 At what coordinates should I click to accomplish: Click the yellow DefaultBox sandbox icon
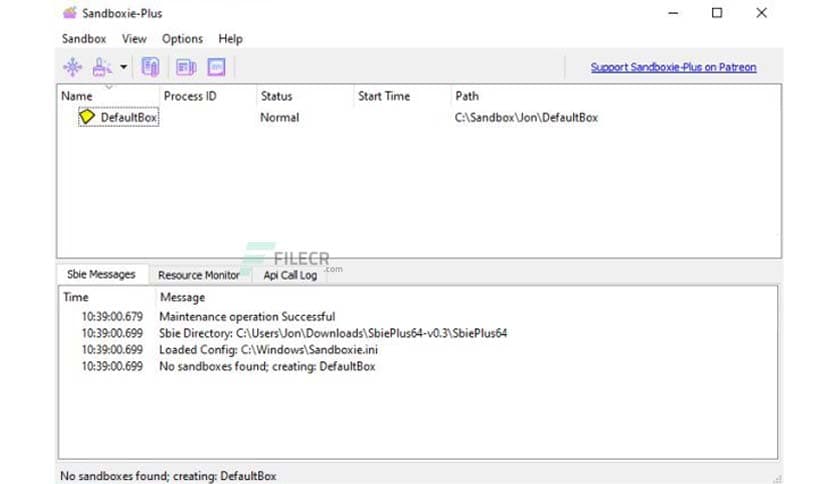pyautogui.click(x=87, y=117)
